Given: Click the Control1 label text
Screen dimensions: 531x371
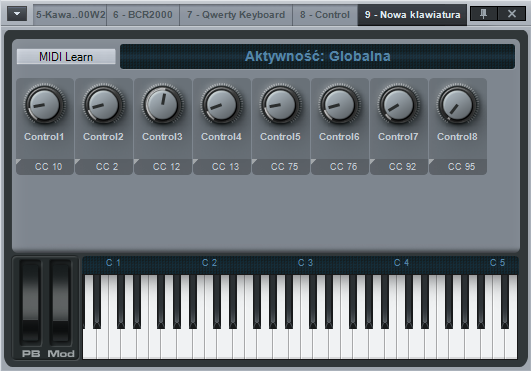Looking at the screenshot, I should [x=44, y=137].
